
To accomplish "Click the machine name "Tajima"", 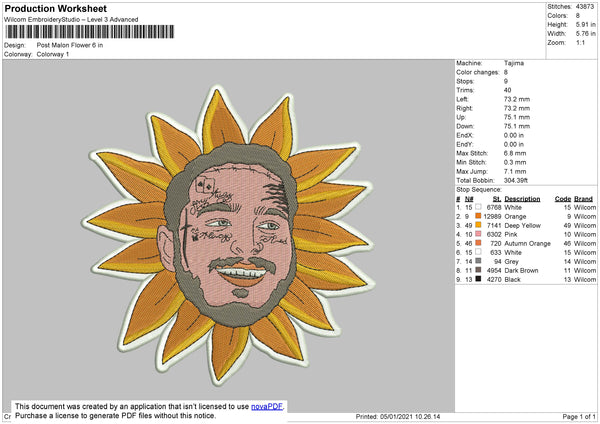I will coord(514,63).
